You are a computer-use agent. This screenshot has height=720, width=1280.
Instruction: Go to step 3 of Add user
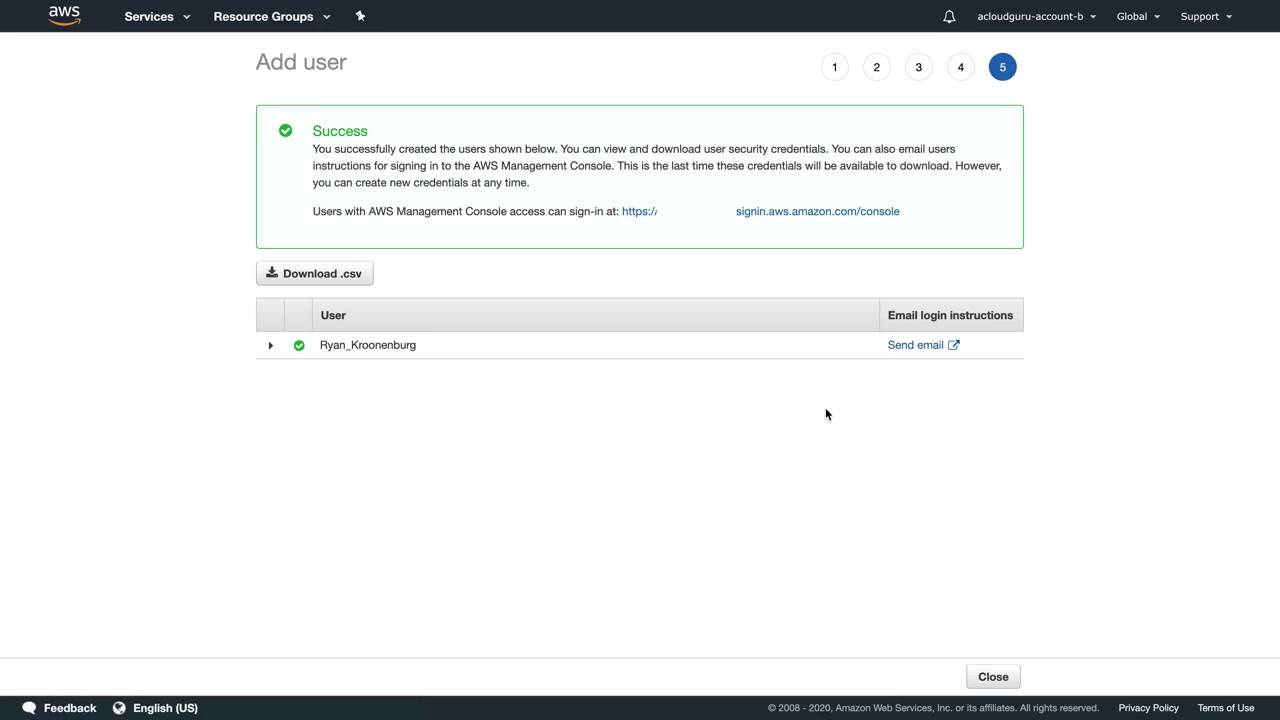click(918, 67)
